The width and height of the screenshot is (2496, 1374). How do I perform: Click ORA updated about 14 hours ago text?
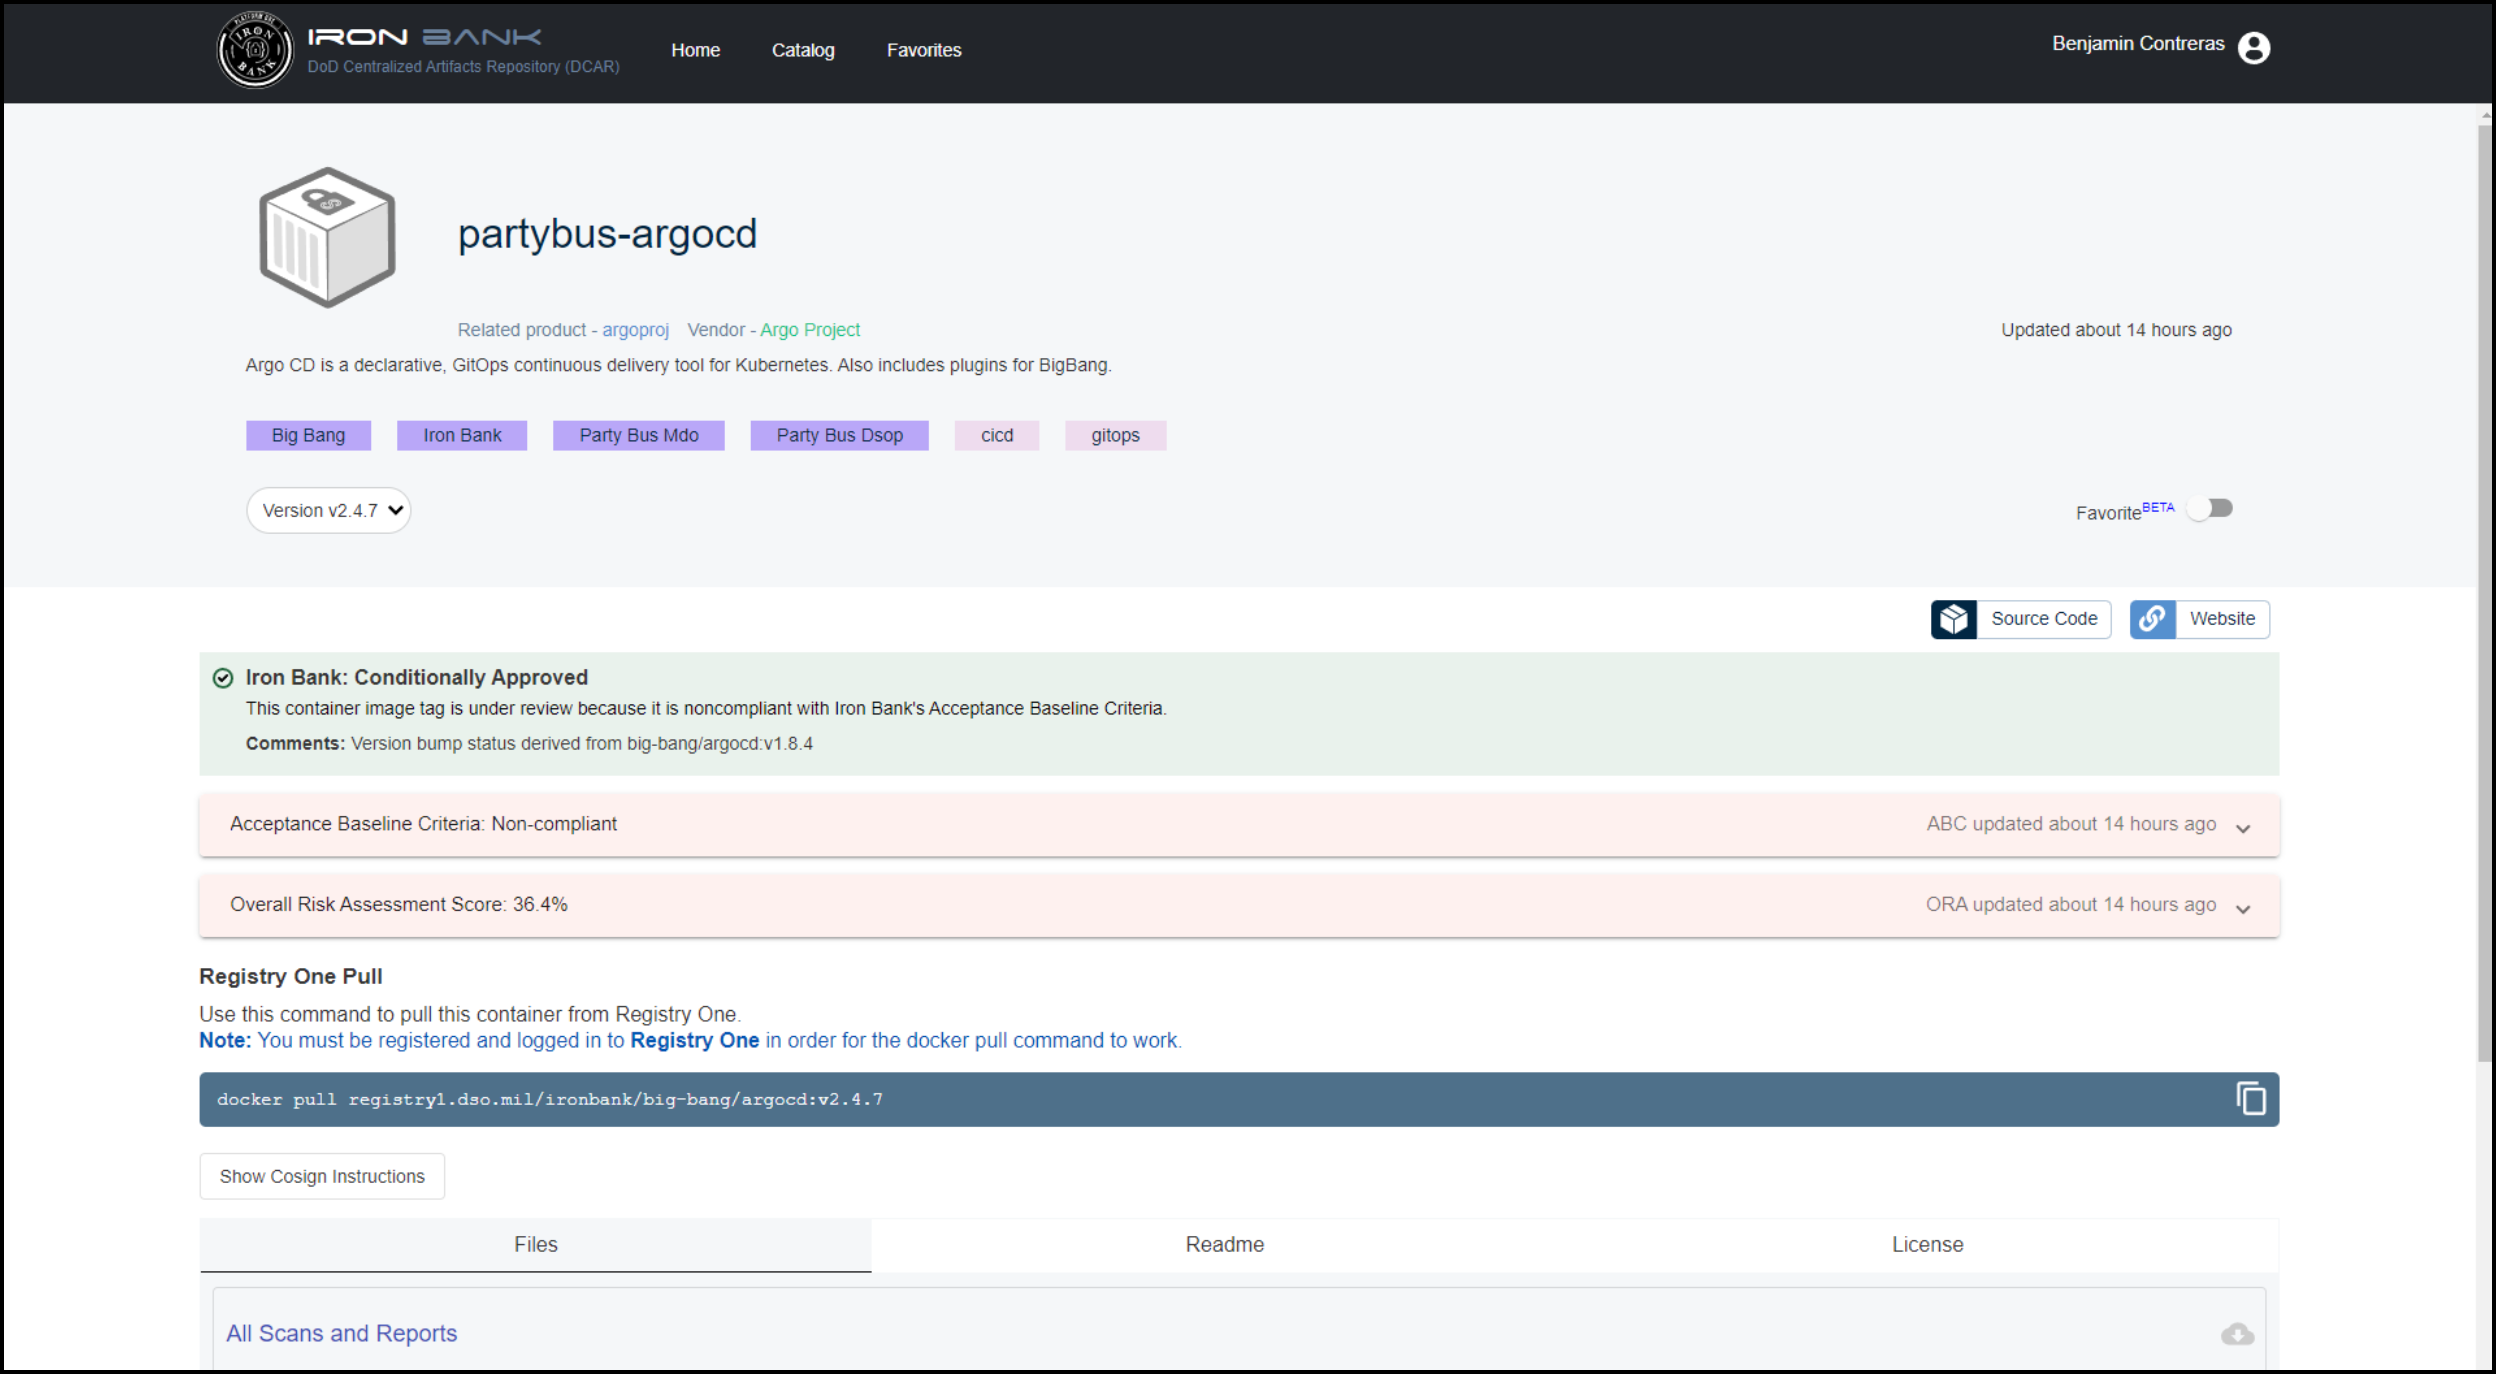coord(2071,904)
